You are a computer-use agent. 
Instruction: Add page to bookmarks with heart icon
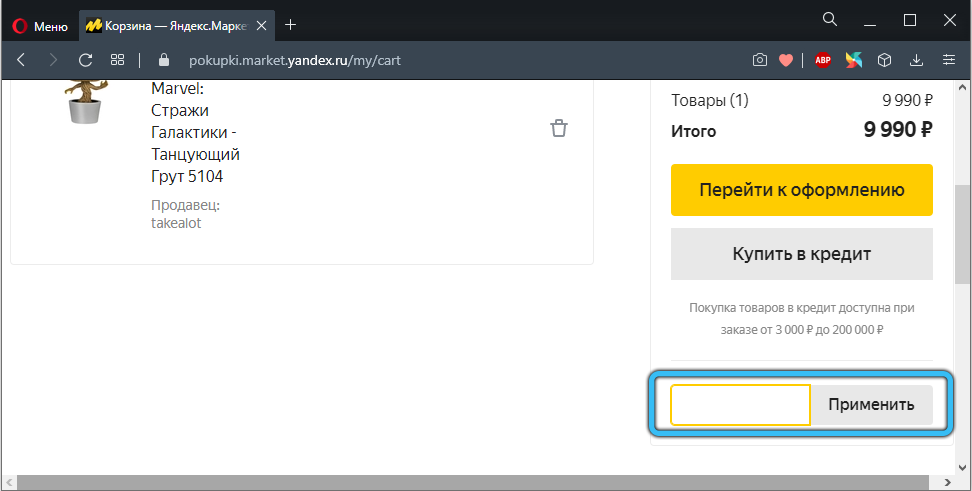[x=786, y=60]
